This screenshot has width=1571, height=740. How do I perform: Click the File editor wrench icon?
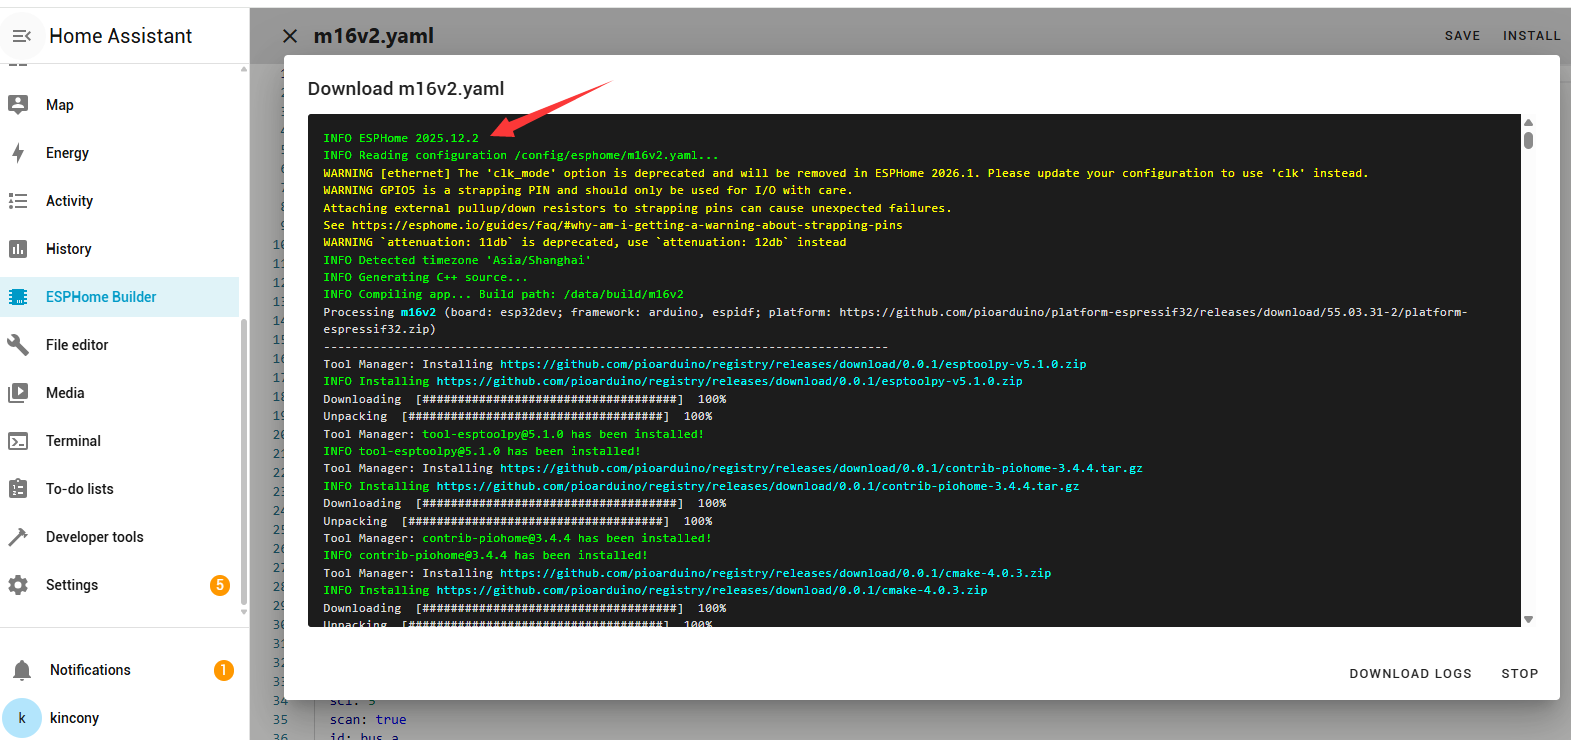(x=18, y=345)
